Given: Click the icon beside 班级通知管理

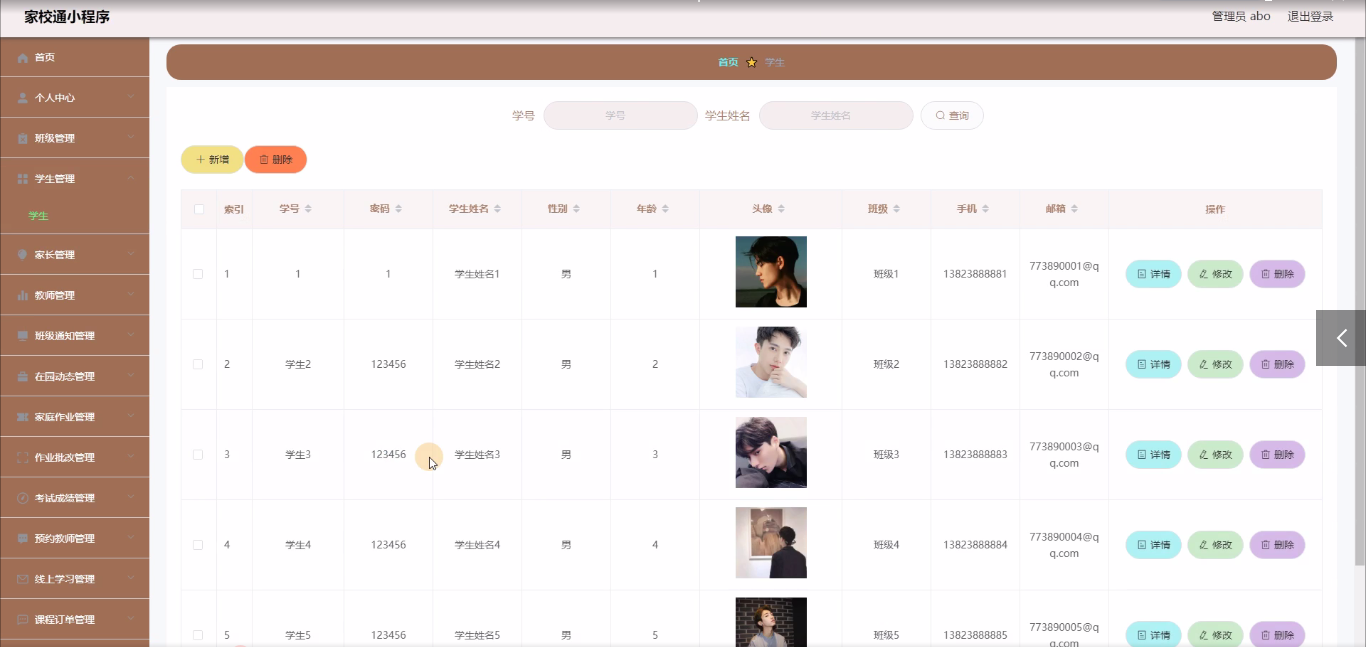Looking at the screenshot, I should pos(23,336).
